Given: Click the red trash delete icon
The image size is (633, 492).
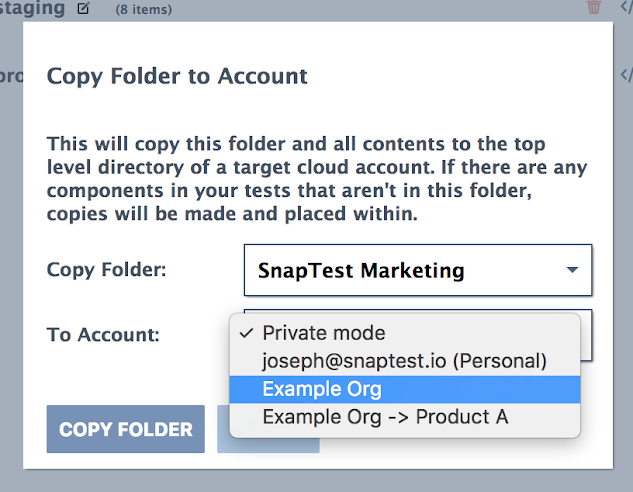Looking at the screenshot, I should coord(594,6).
